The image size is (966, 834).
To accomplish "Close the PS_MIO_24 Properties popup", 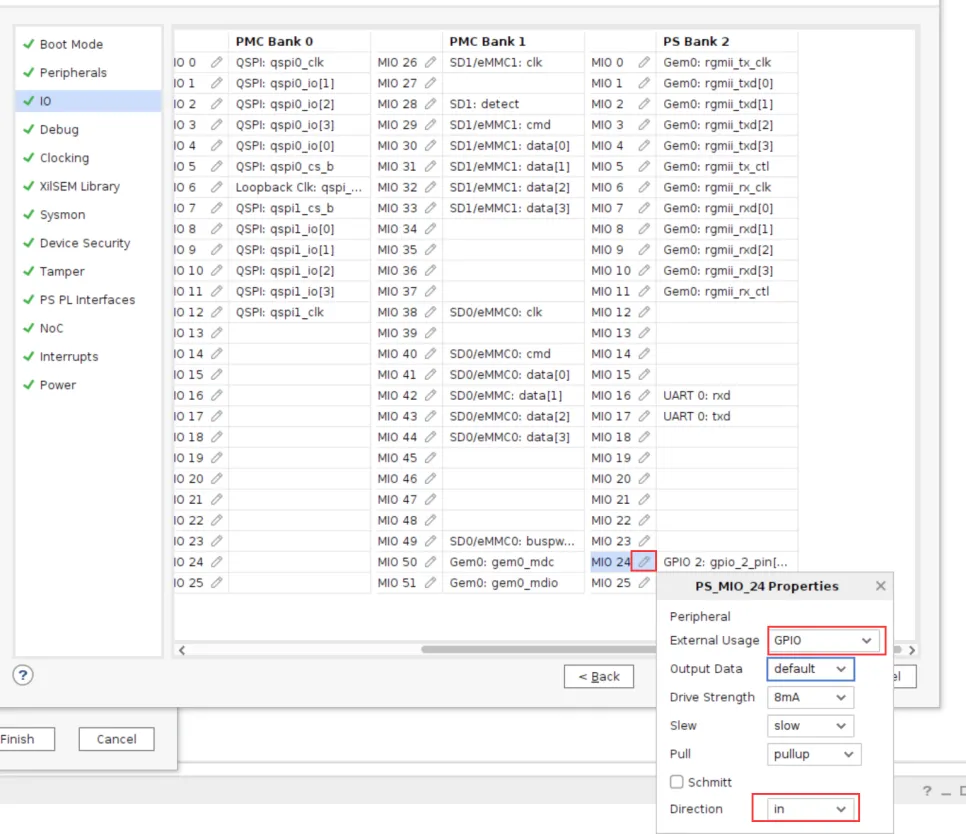I will click(880, 586).
